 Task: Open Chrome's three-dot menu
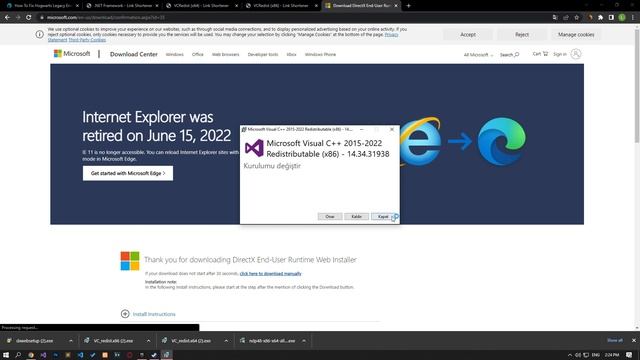point(633,18)
